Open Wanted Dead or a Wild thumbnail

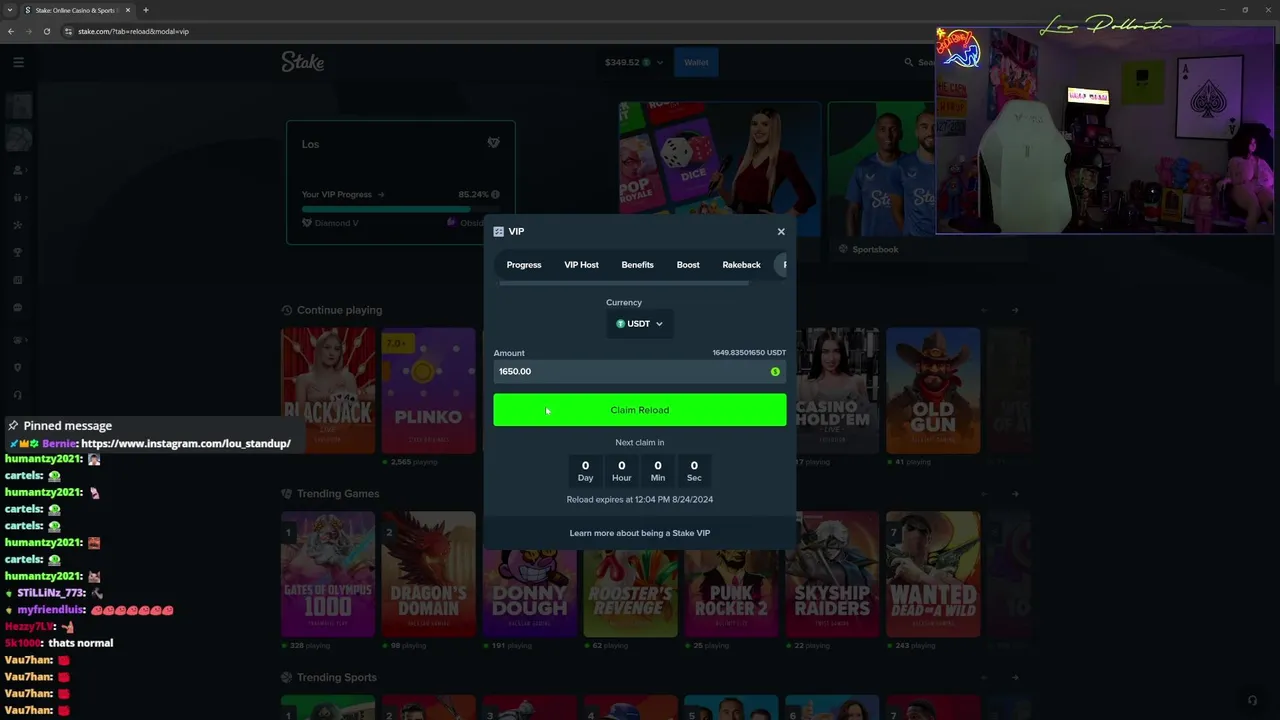click(x=933, y=574)
